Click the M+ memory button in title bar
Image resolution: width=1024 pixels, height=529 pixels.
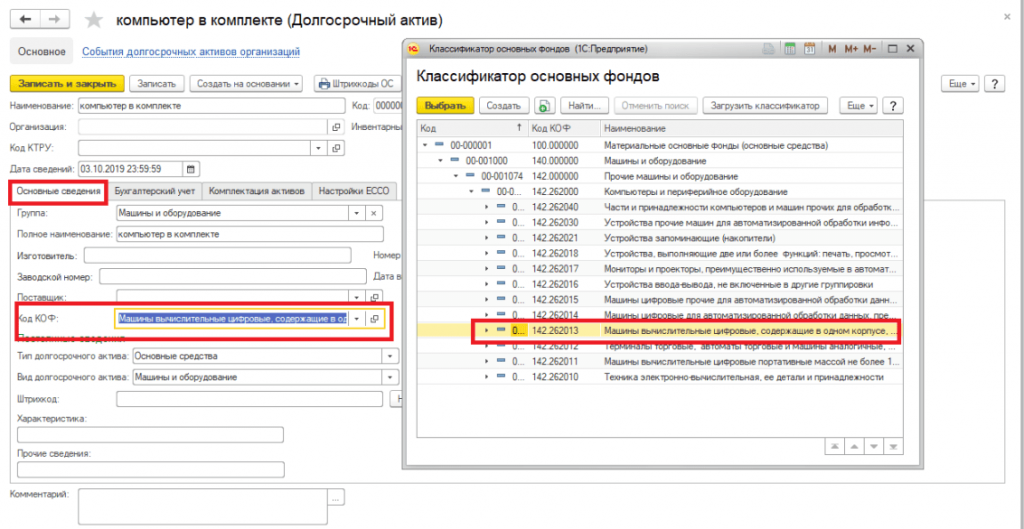pyautogui.click(x=851, y=48)
